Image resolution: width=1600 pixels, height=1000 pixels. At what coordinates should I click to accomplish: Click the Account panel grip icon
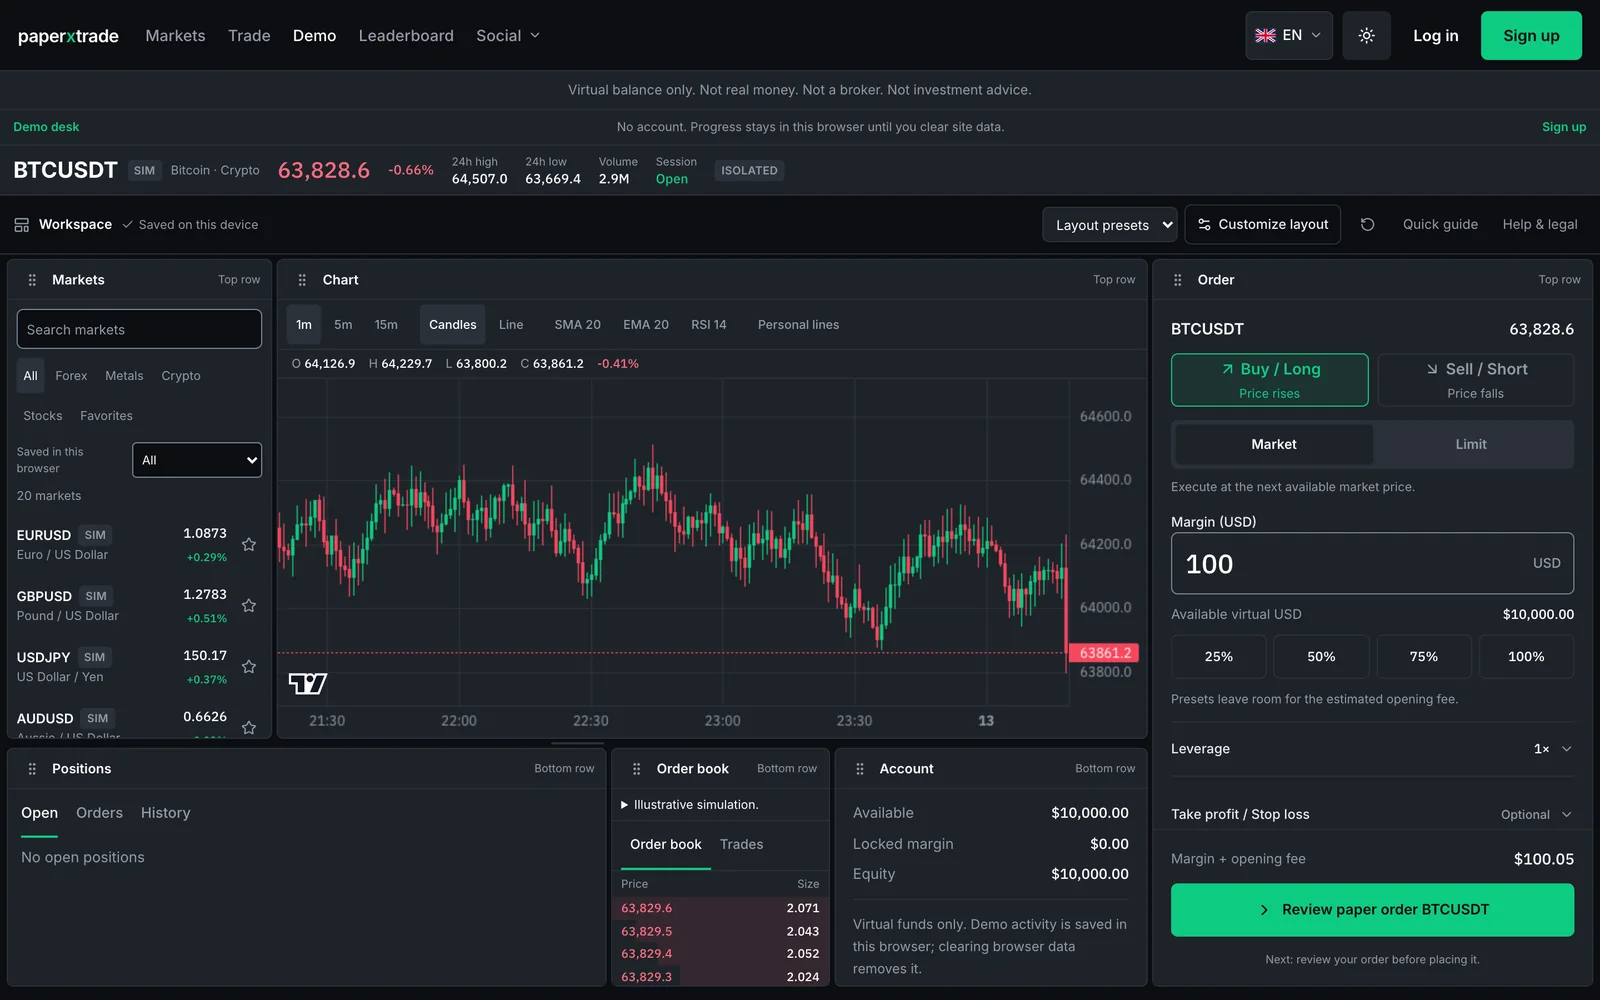click(x=859, y=769)
